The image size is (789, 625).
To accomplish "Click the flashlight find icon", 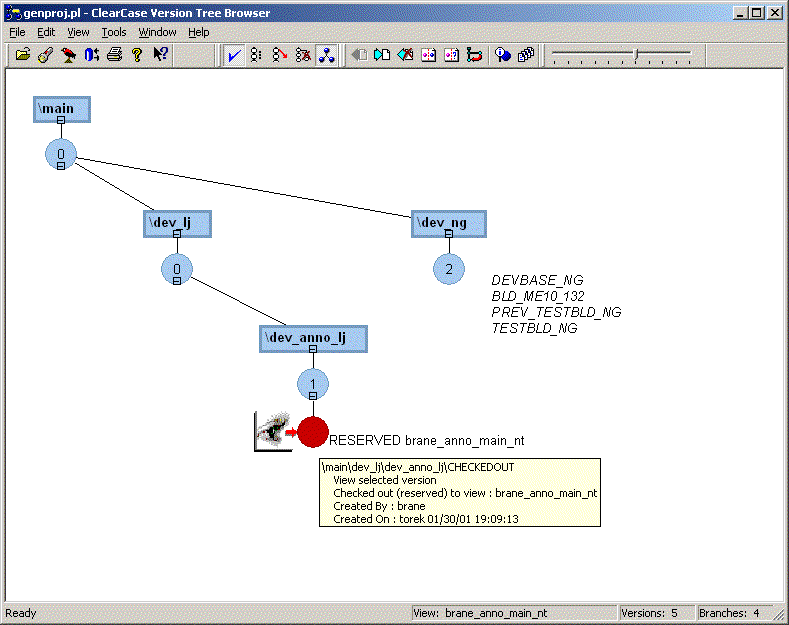I will pyautogui.click(x=46, y=54).
